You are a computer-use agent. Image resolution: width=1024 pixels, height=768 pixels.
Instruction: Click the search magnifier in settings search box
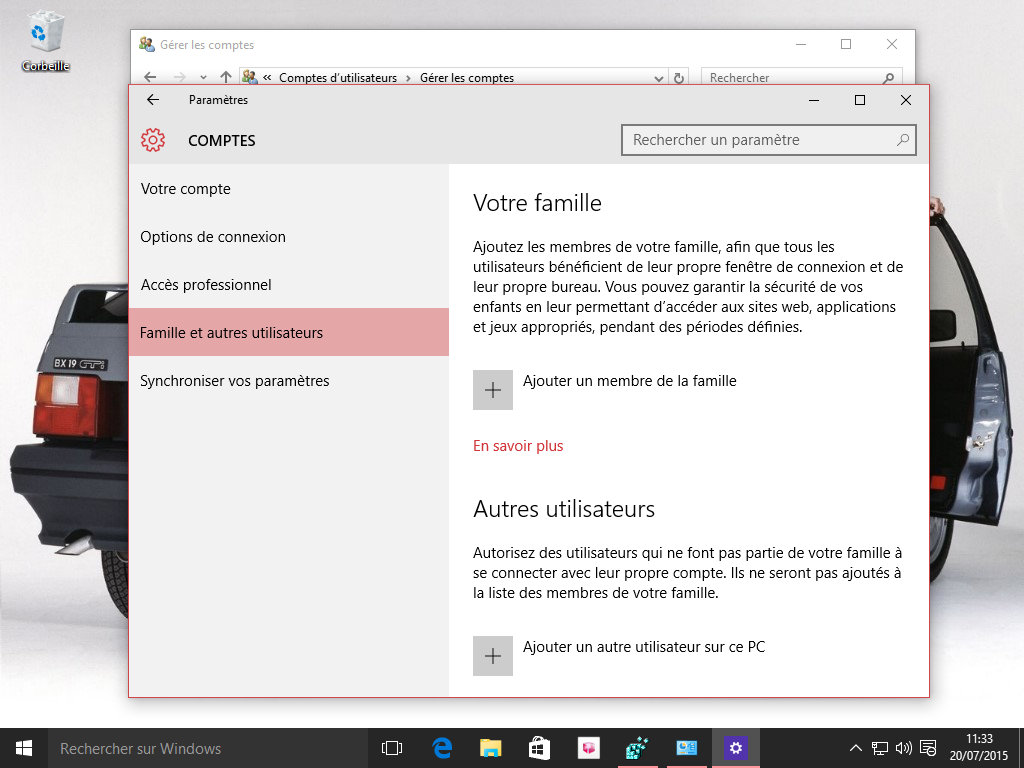point(902,140)
